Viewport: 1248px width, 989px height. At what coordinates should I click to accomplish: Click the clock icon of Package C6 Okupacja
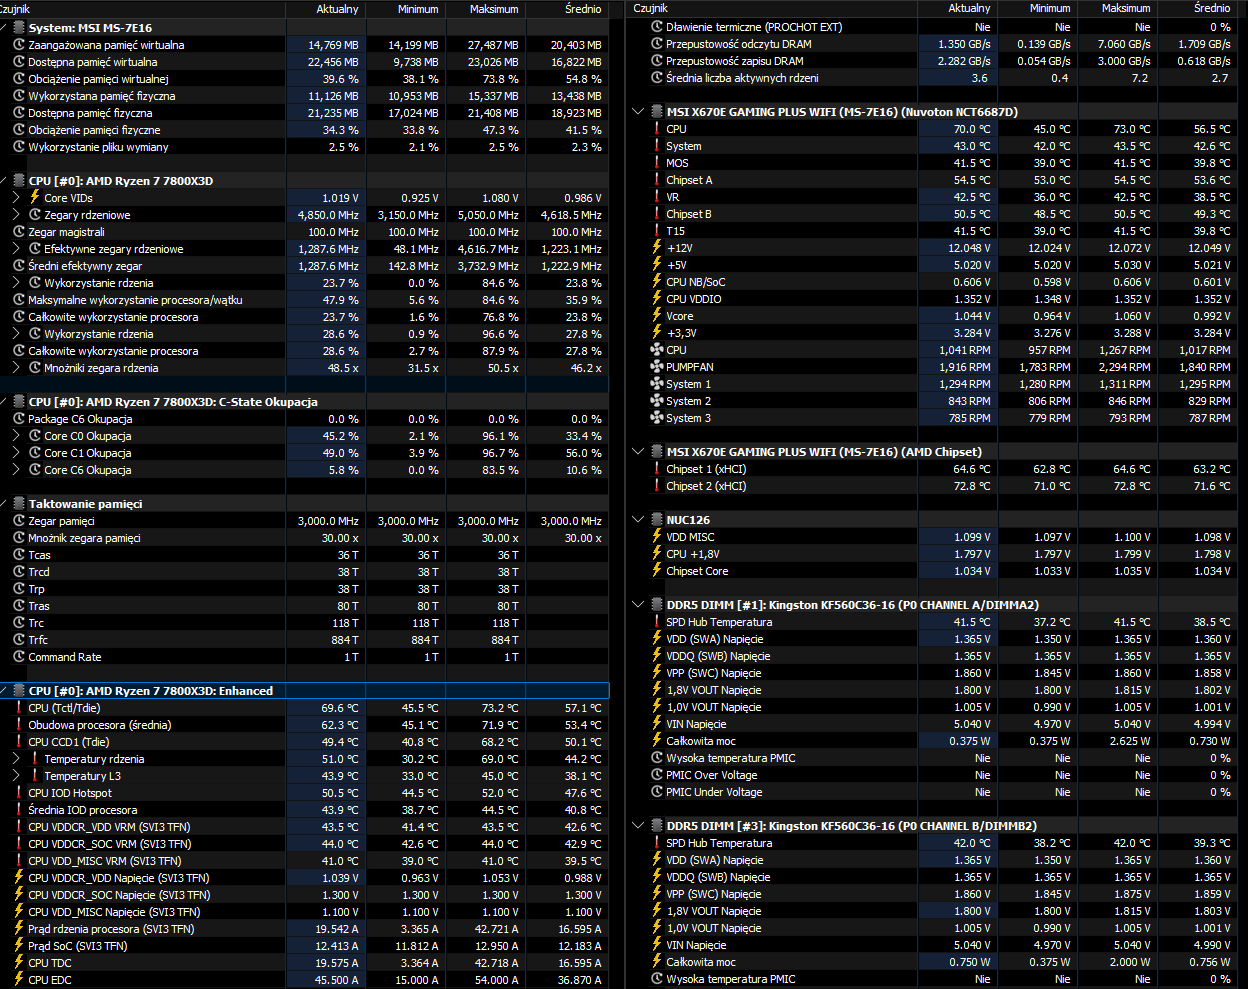[x=19, y=419]
